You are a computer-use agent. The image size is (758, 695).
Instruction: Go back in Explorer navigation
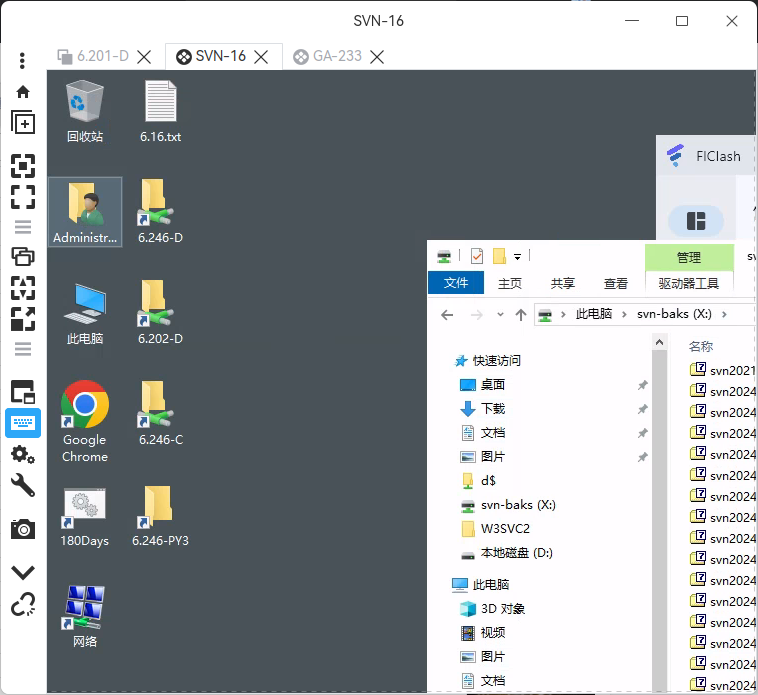[x=447, y=315]
